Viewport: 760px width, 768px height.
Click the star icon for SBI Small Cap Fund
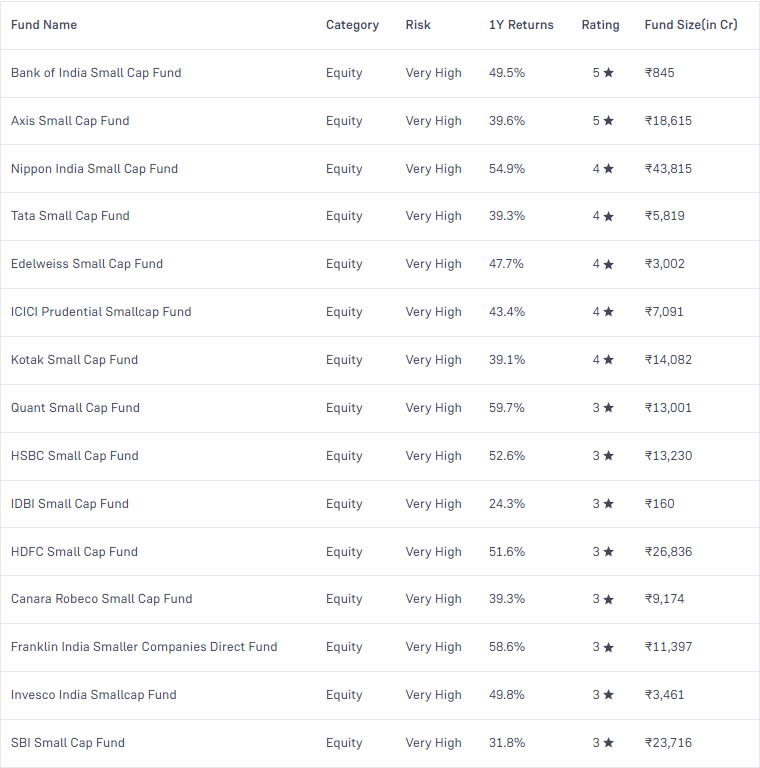(x=608, y=743)
